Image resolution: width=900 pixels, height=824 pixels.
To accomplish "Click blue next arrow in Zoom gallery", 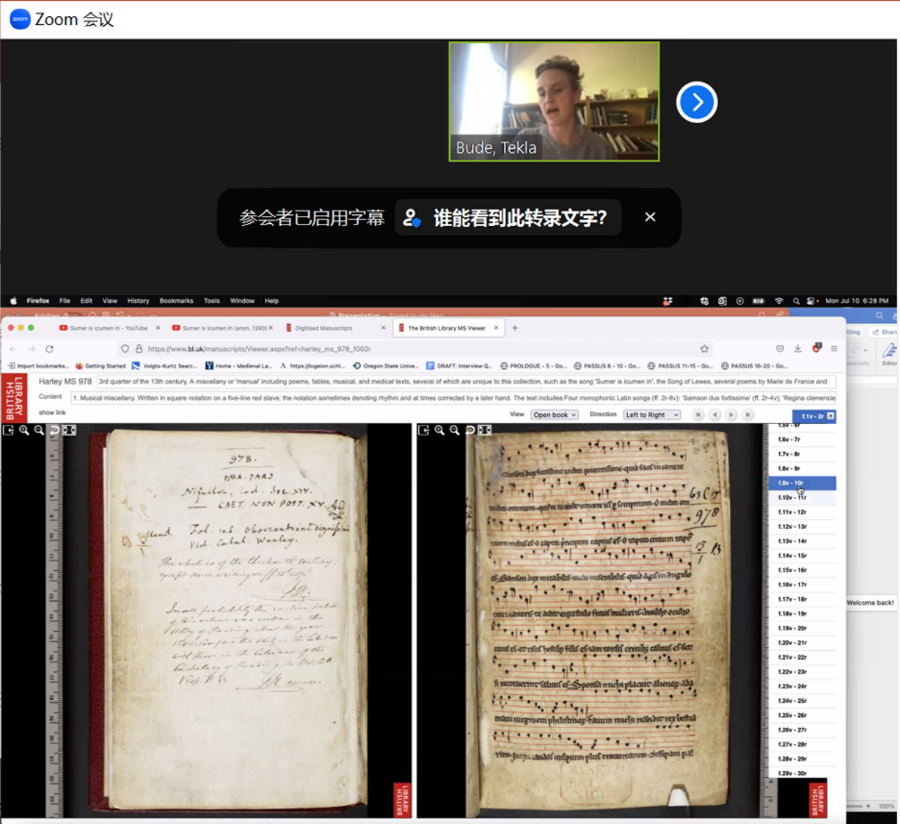I will pos(697,102).
